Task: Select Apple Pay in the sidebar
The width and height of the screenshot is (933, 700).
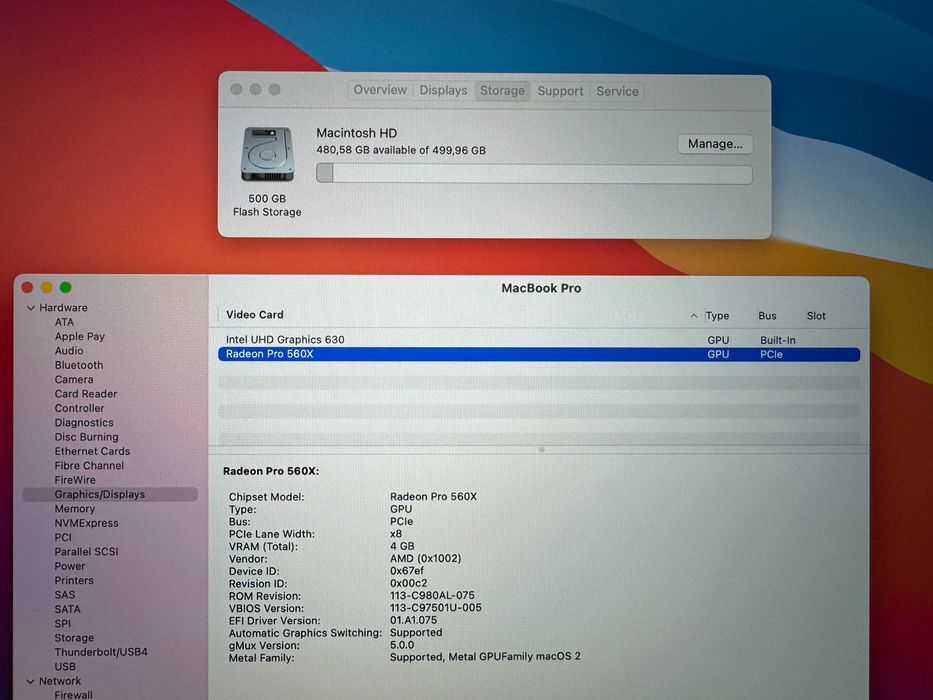Action: (x=80, y=336)
